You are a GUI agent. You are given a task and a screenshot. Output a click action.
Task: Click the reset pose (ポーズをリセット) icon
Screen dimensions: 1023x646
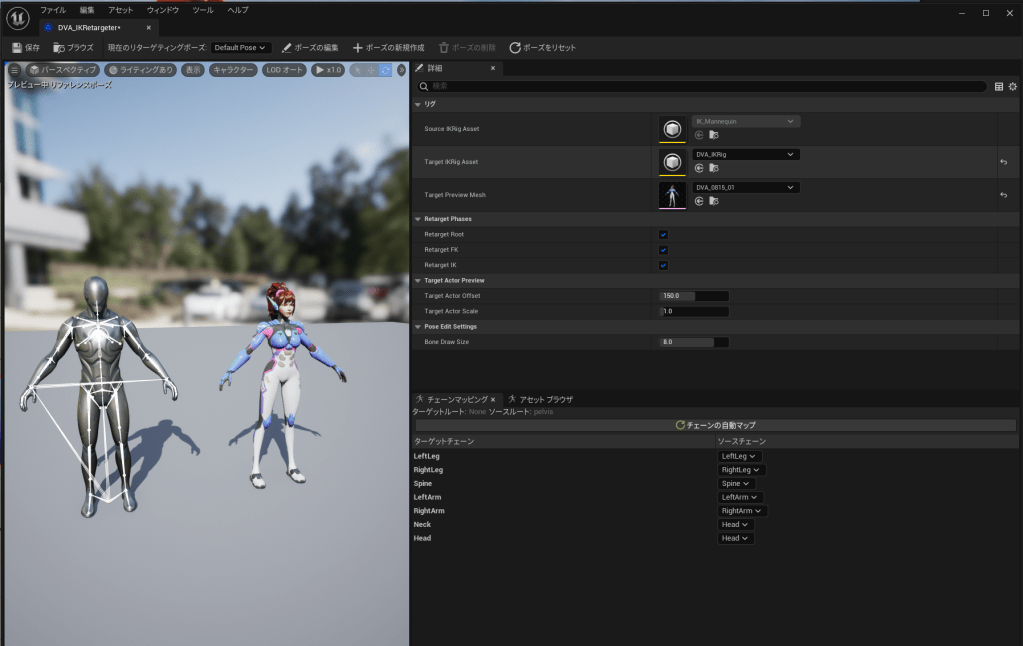tap(515, 48)
